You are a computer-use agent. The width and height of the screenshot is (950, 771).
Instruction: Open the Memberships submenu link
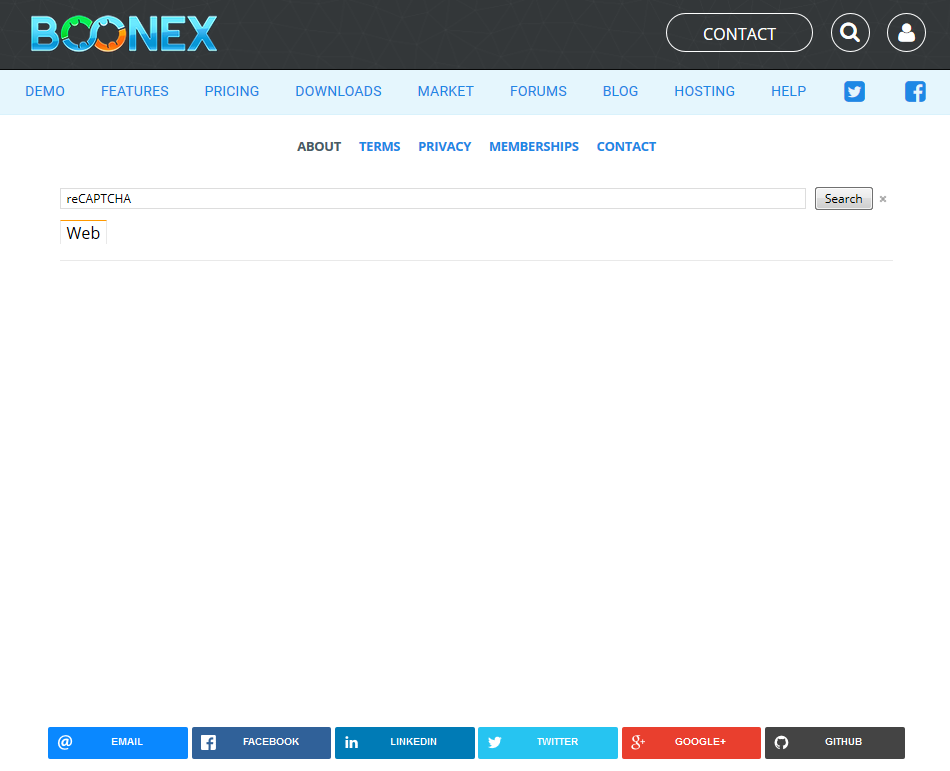tap(533, 146)
